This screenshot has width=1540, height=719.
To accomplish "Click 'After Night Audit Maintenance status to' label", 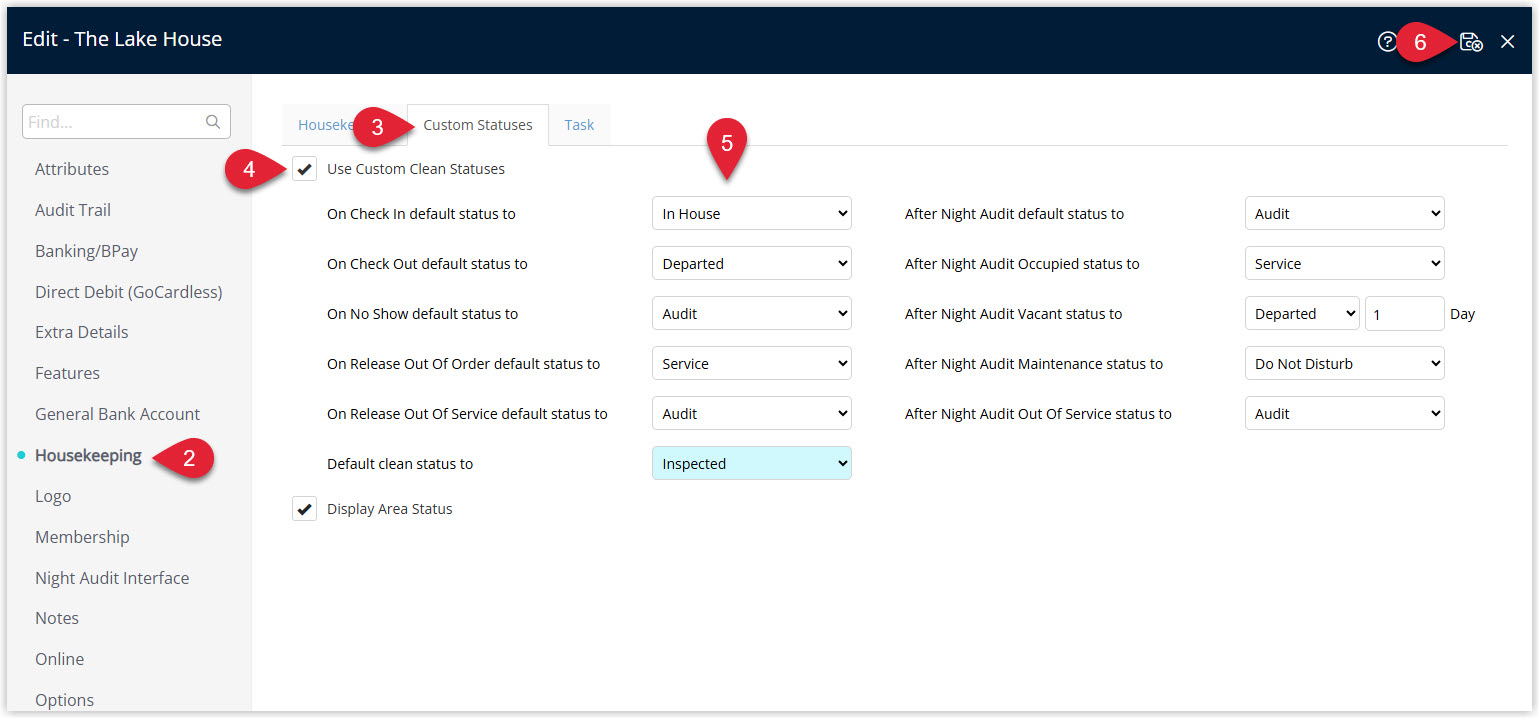I will [1034, 364].
